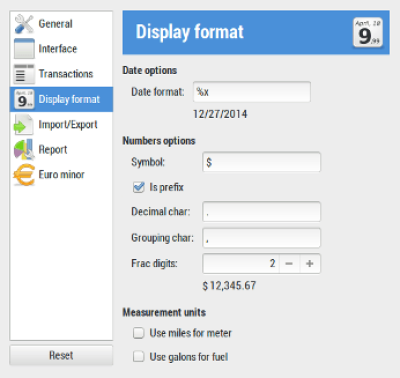Focus the Date format text field
The image size is (400, 378).
[252, 92]
